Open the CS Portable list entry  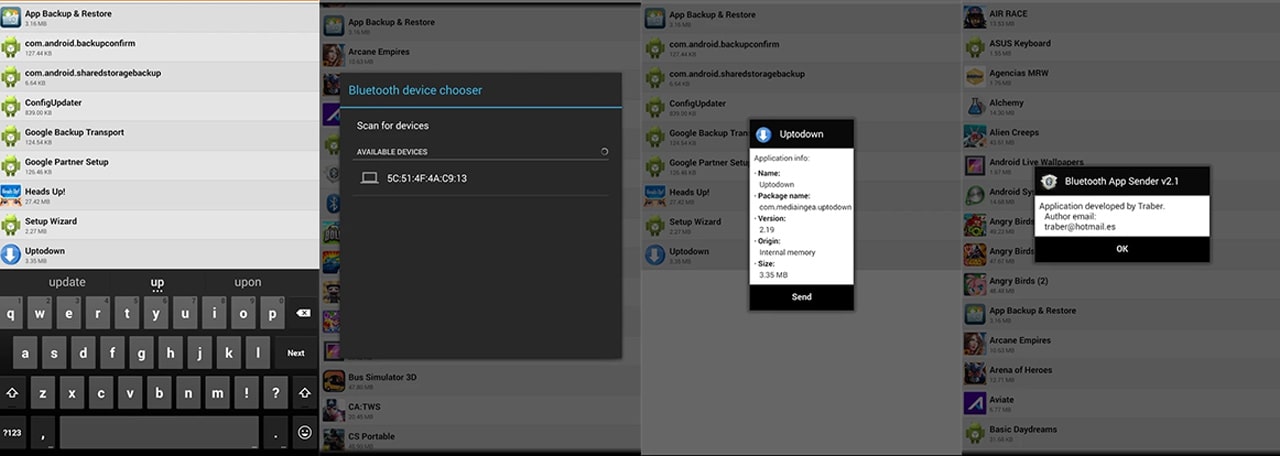pos(481,440)
